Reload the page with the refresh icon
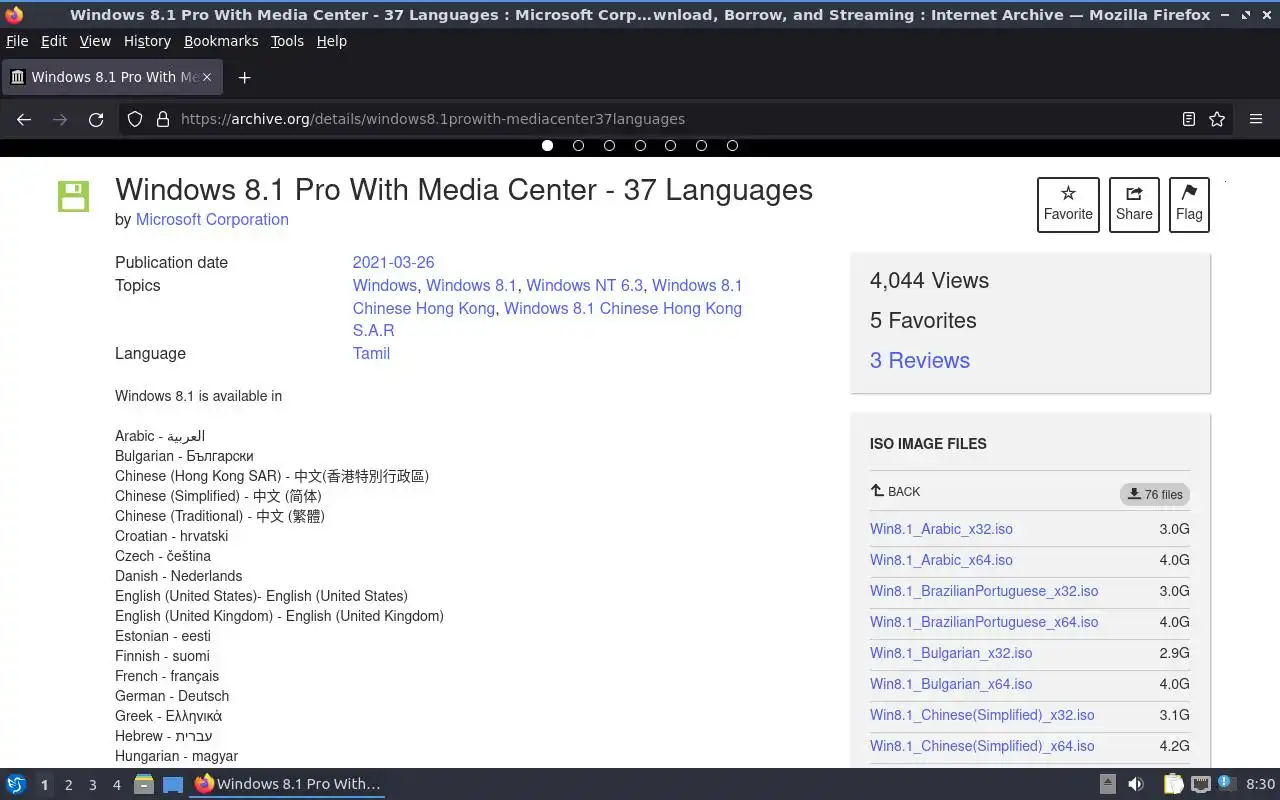 click(96, 119)
